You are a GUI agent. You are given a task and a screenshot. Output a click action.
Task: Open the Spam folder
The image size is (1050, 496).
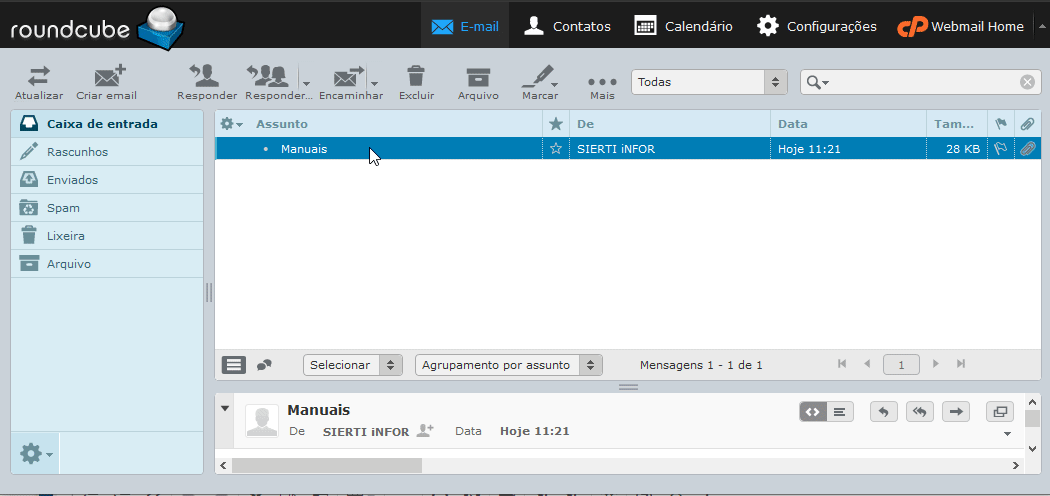coord(107,208)
